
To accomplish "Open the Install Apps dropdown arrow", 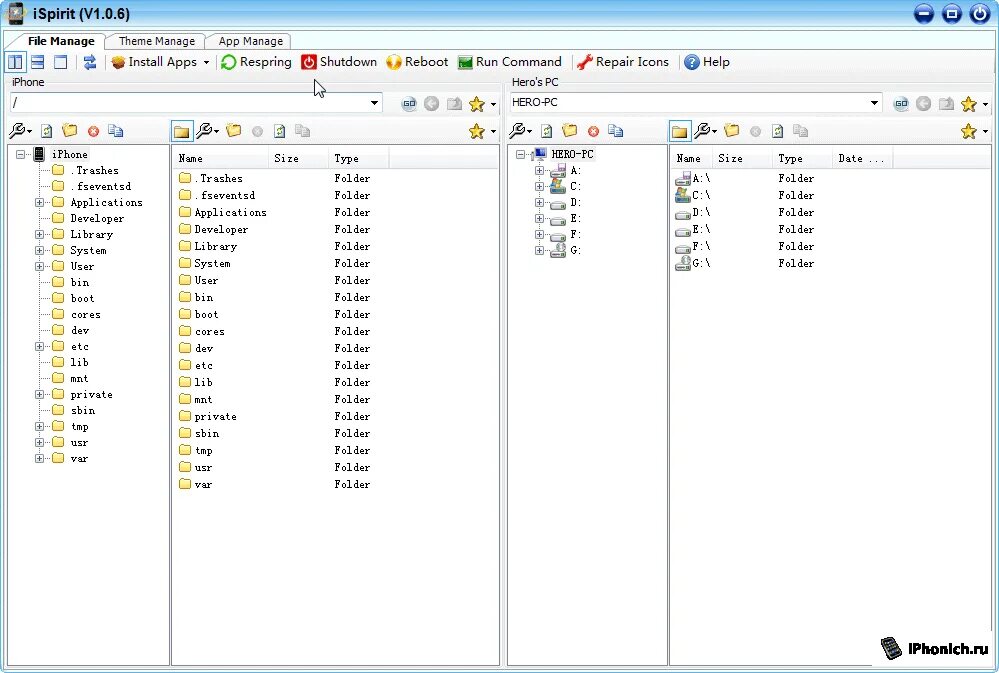I will pyautogui.click(x=206, y=62).
